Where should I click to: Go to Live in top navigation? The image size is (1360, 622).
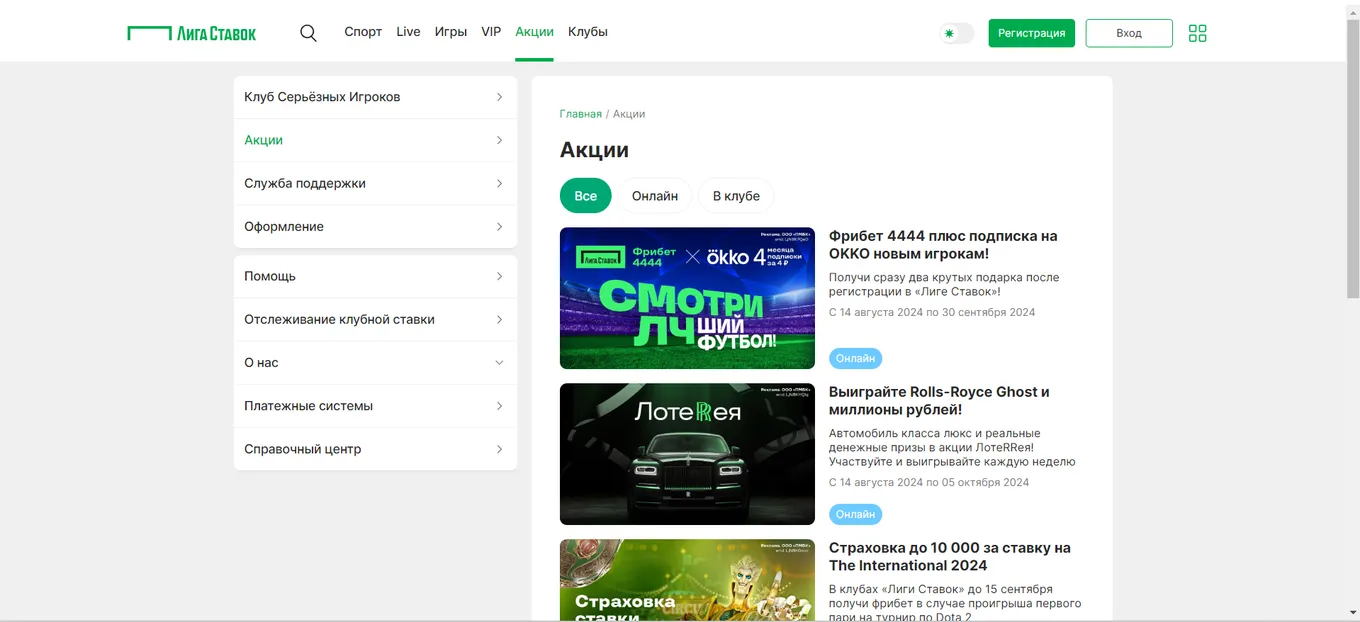[408, 32]
